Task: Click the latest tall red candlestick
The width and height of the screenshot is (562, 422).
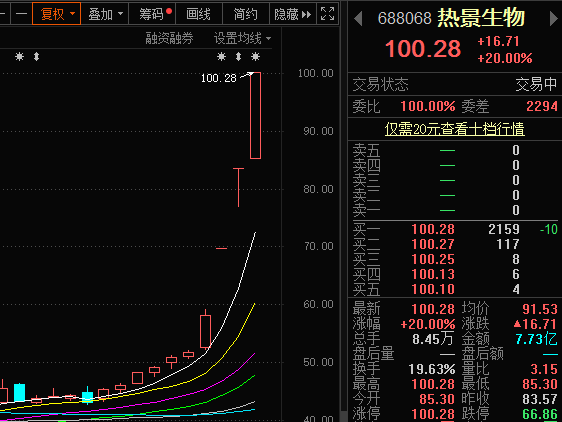Action: tap(255, 115)
